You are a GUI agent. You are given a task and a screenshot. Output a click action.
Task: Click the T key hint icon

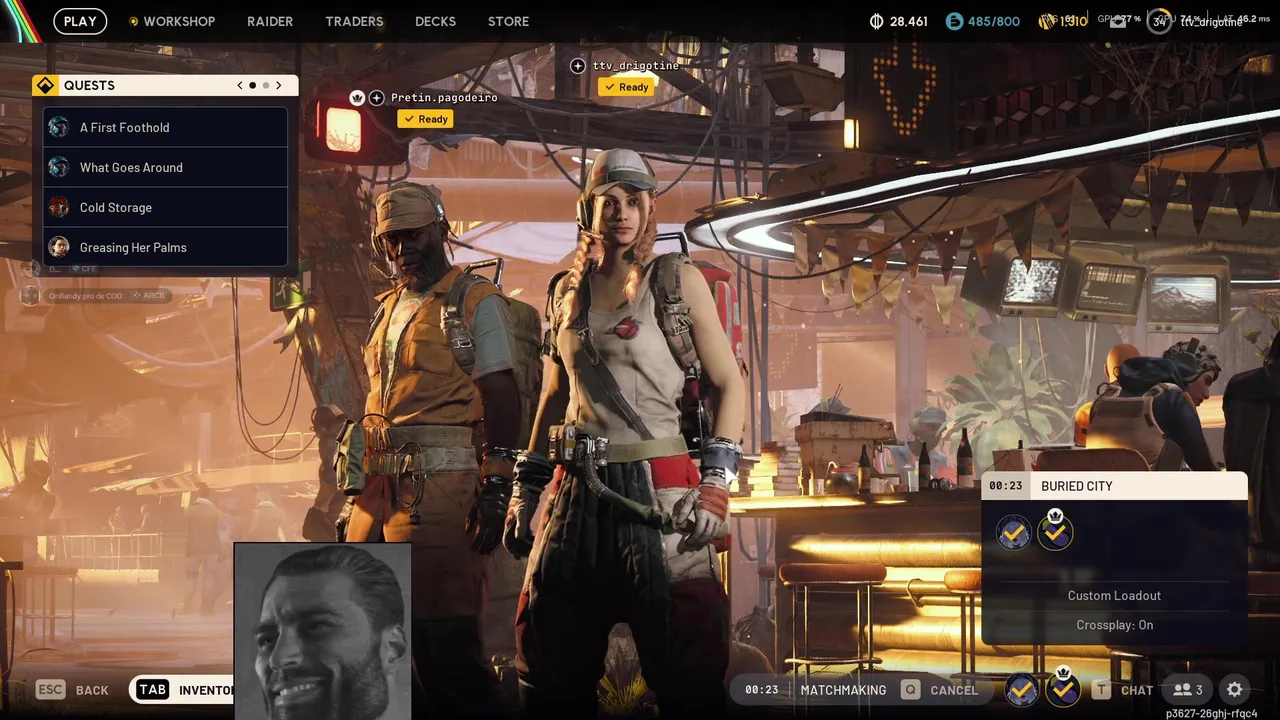coord(1101,689)
